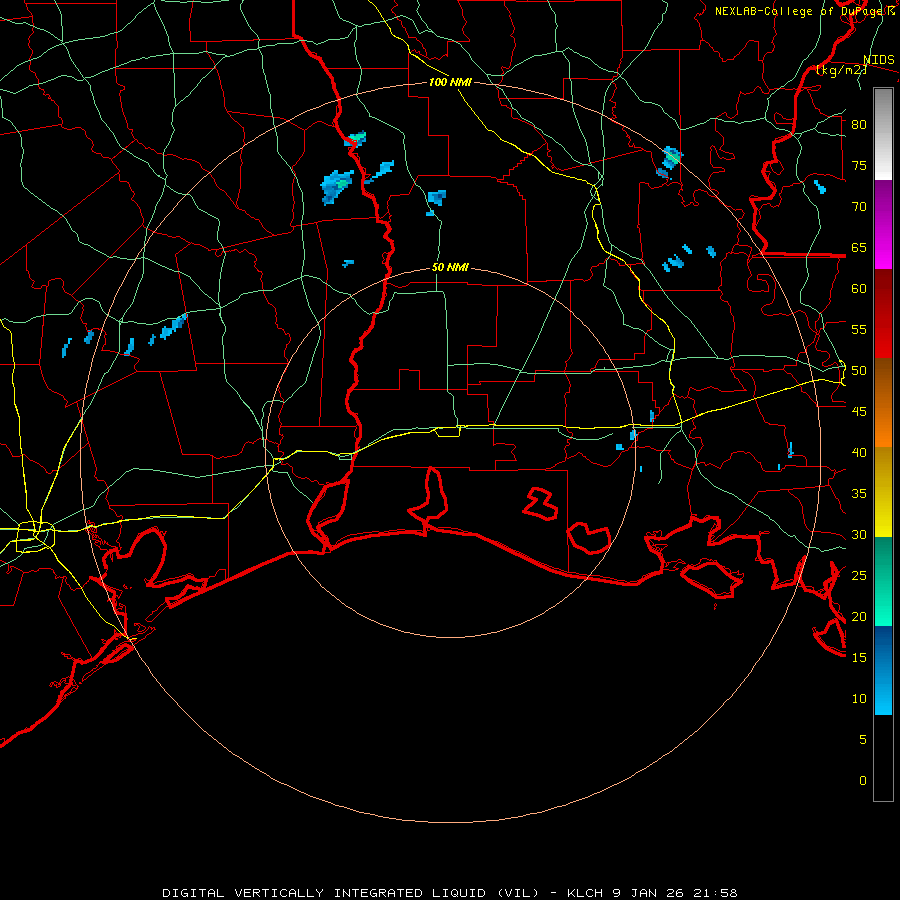Screen dimensions: 900x900
Task: Click the 45 value on the VIL scale
Action: click(859, 412)
